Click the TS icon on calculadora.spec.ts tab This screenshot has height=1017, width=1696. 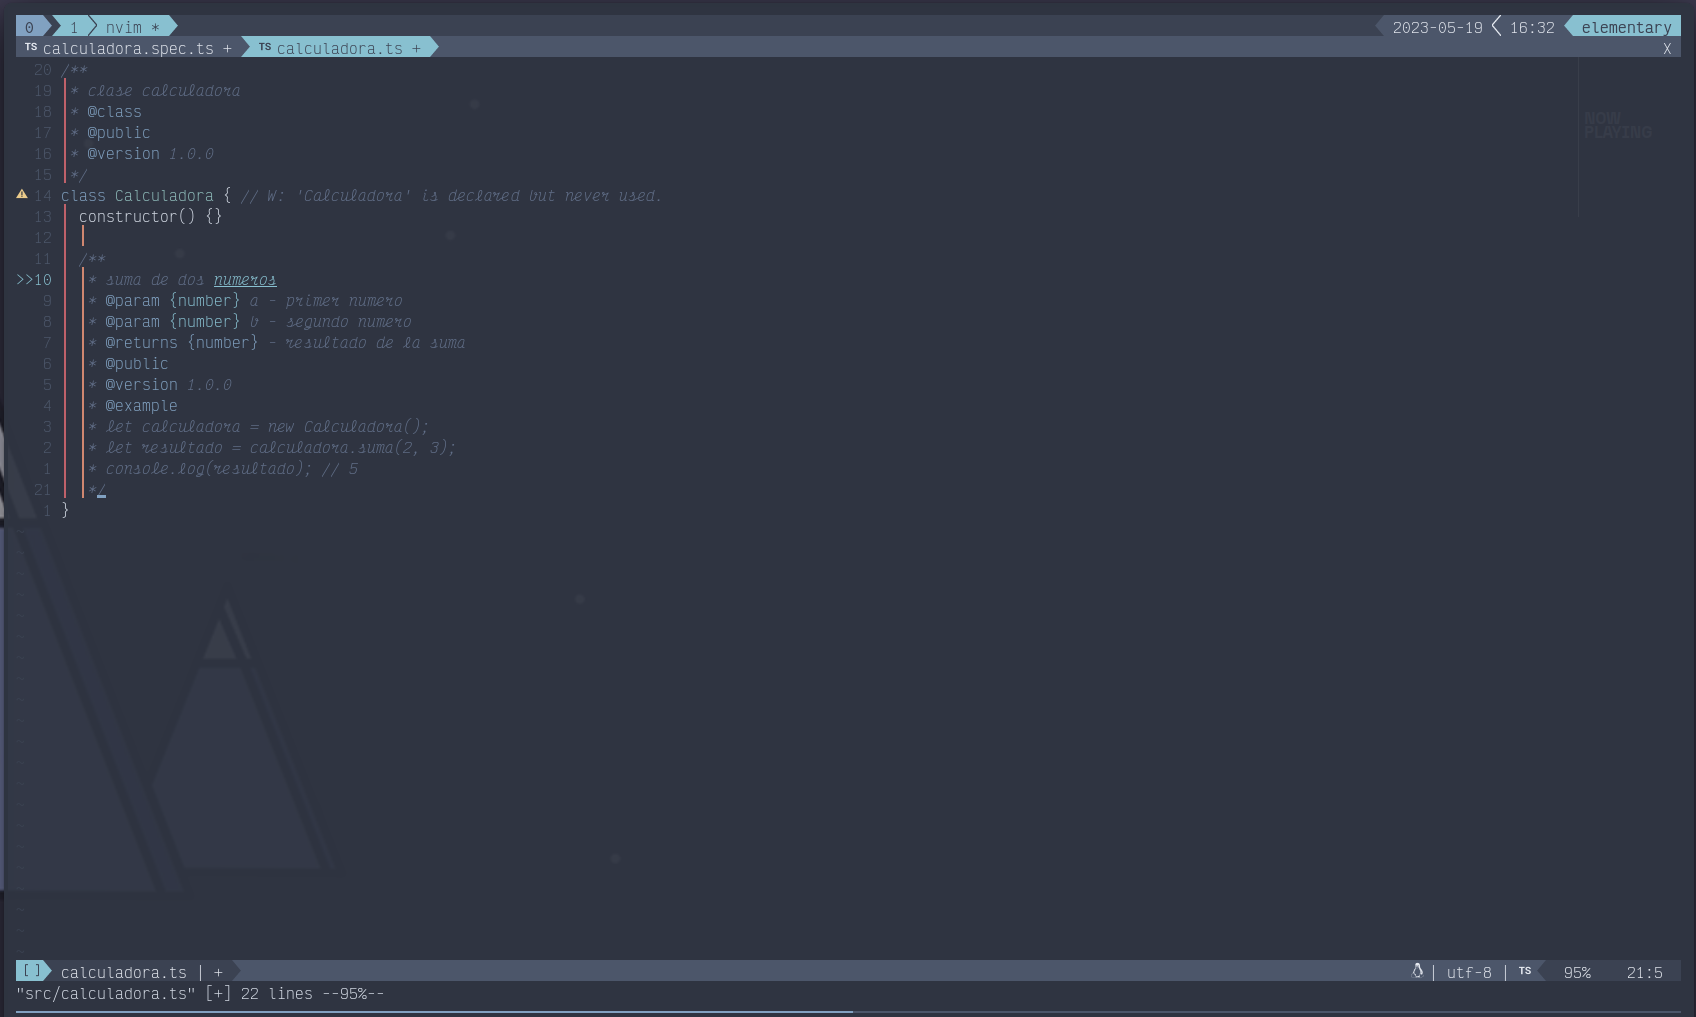[x=31, y=47]
